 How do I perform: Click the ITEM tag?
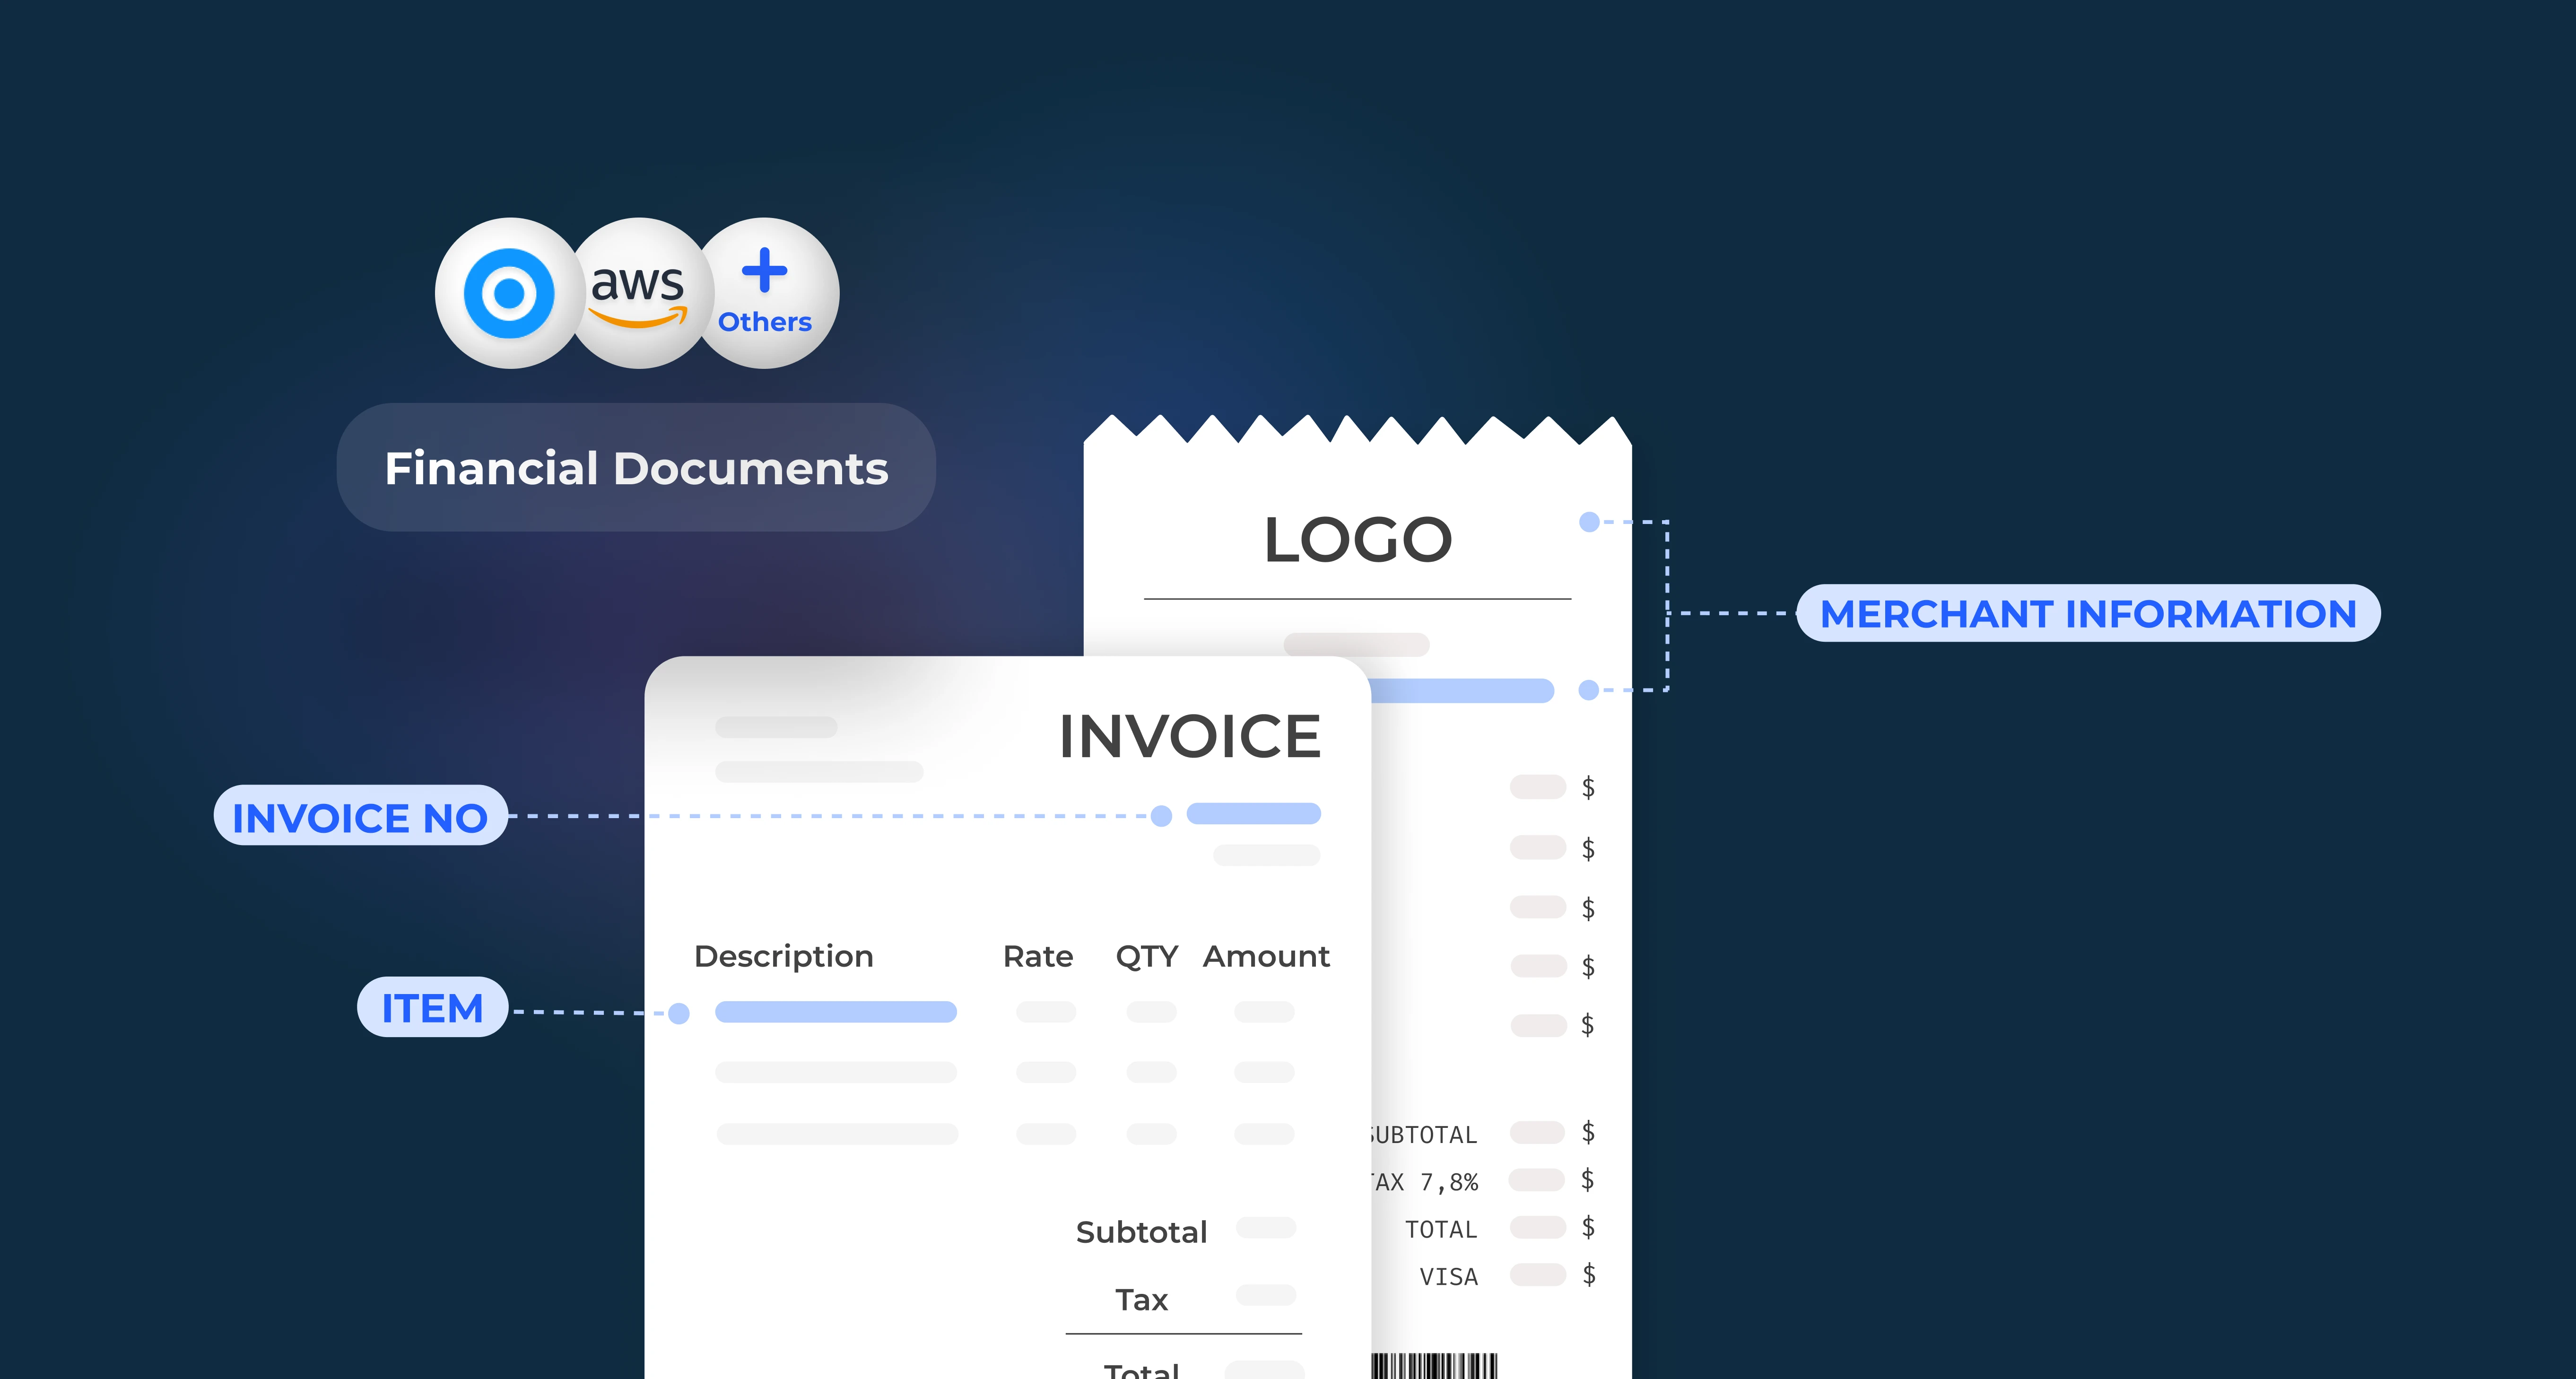coord(432,1007)
